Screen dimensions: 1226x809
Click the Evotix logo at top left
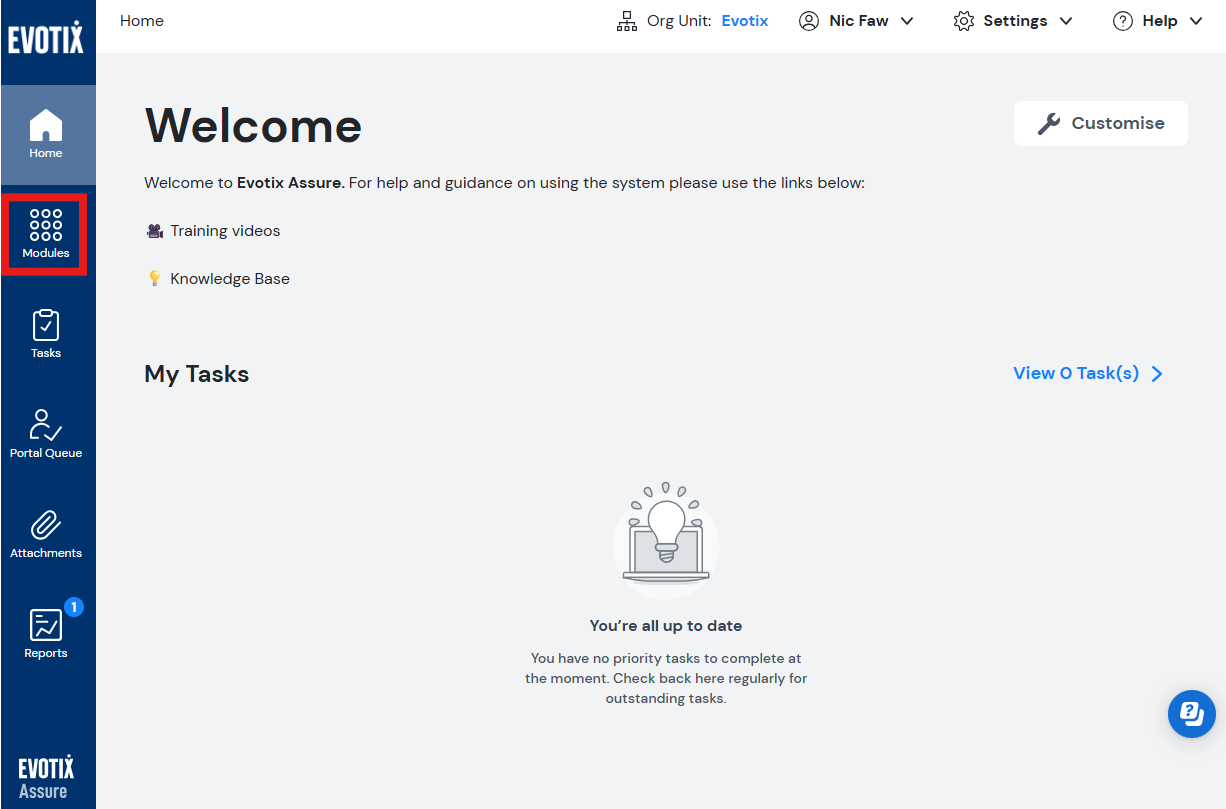click(46, 39)
